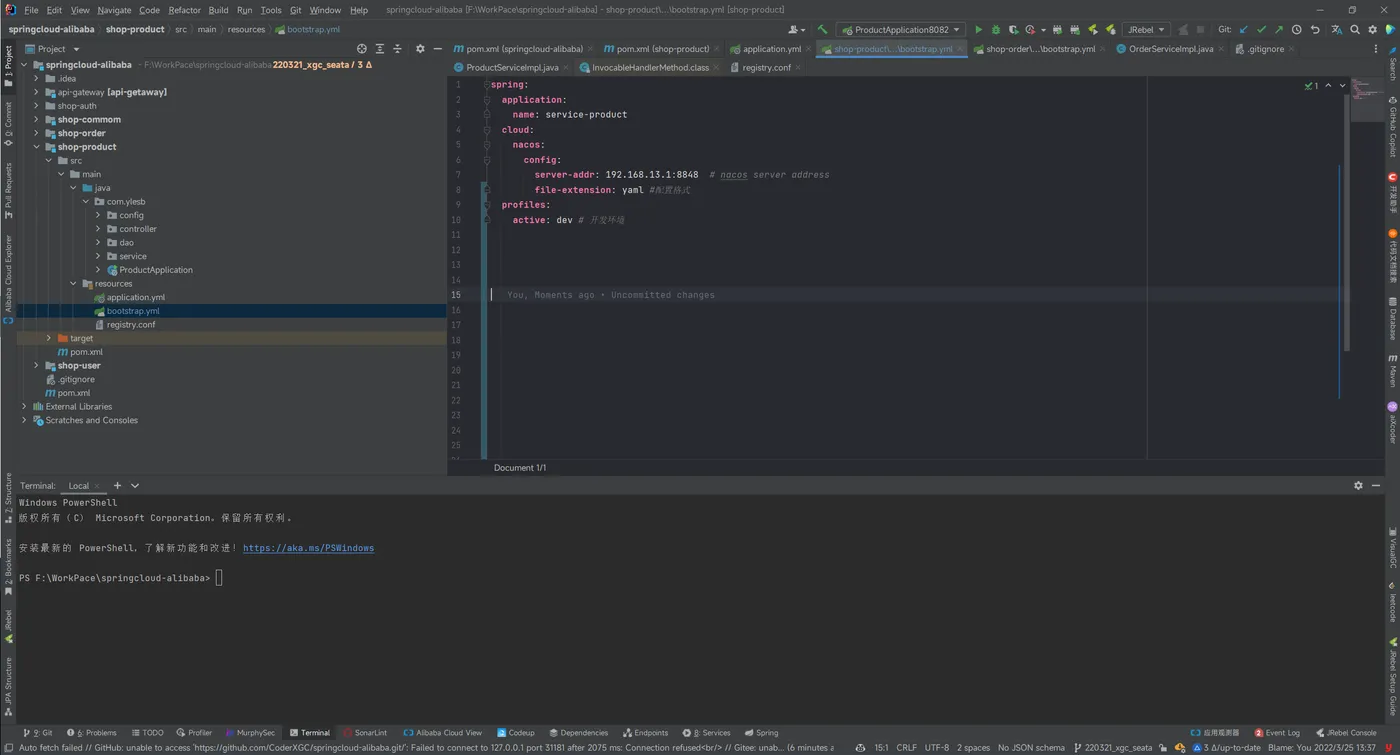
Task: Expand the shop-user module
Action: (x=36, y=366)
